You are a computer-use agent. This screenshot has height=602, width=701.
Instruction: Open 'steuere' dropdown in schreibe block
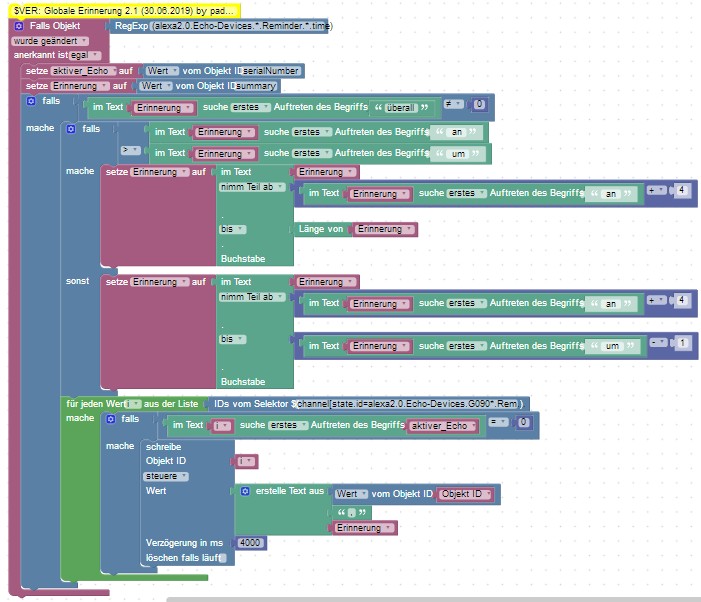click(x=166, y=476)
